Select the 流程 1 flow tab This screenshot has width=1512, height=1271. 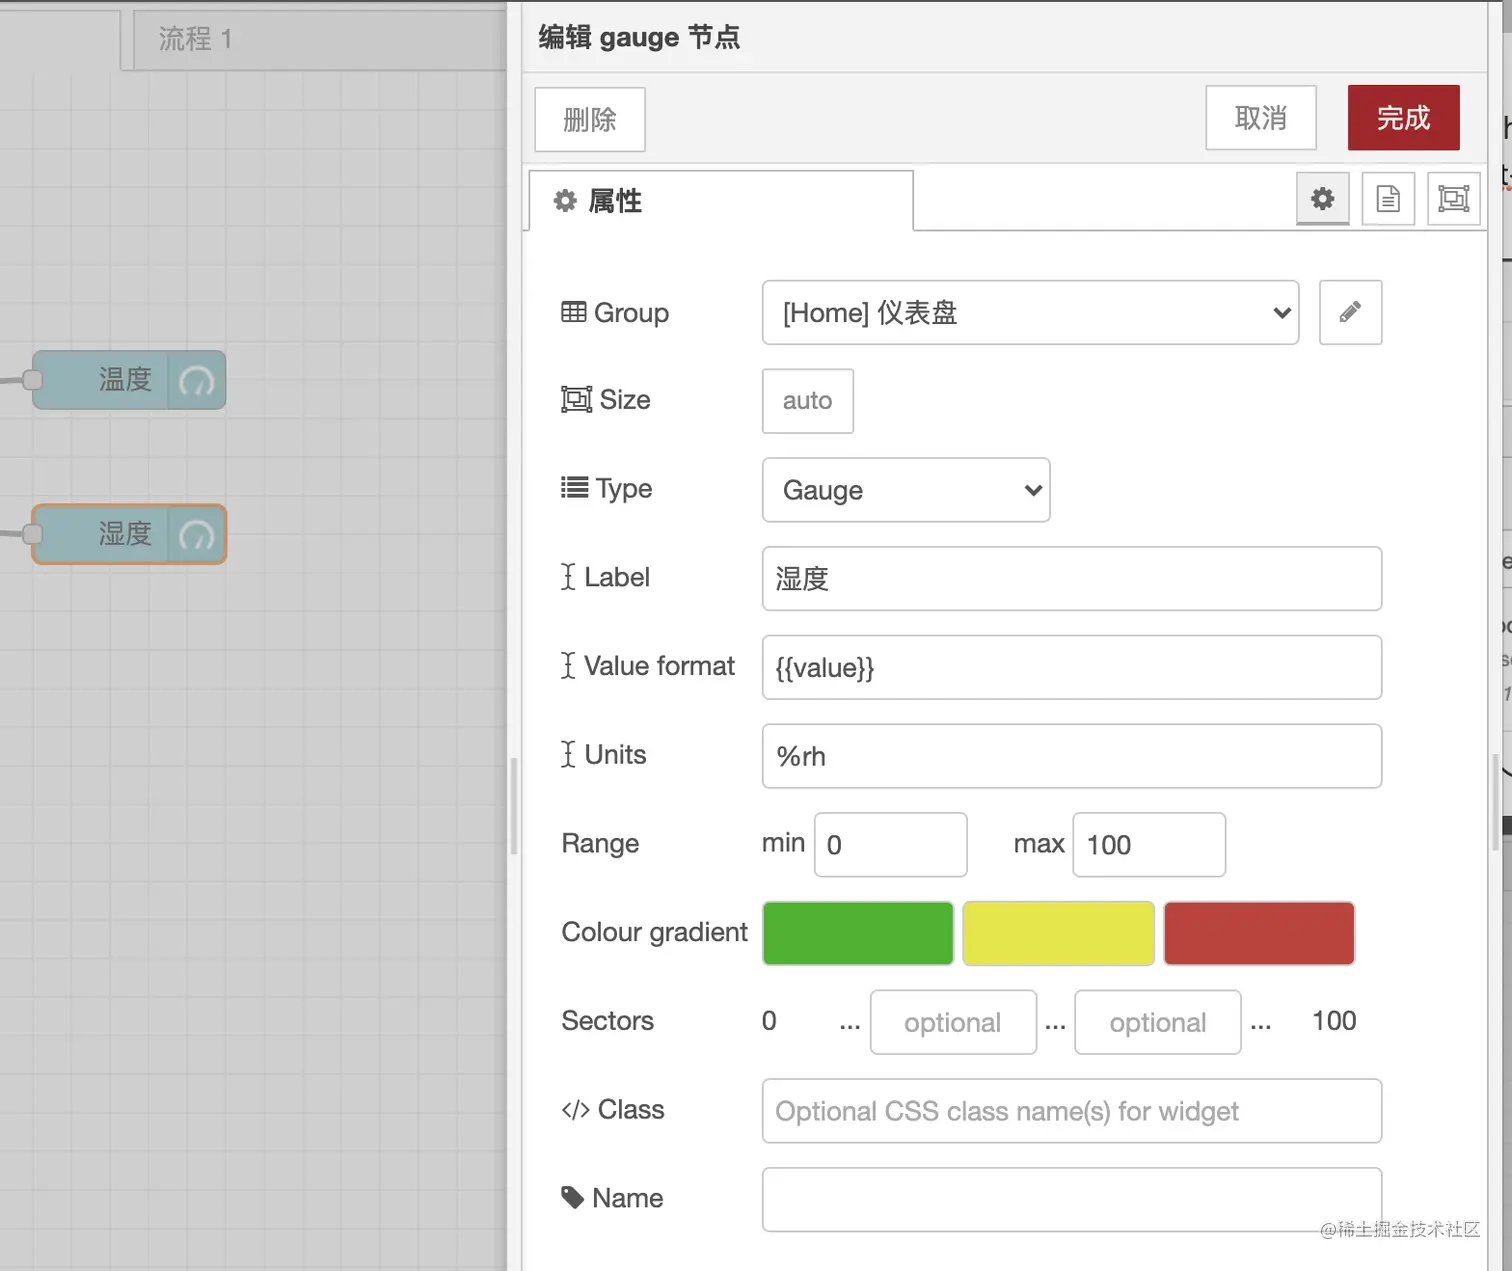320,39
